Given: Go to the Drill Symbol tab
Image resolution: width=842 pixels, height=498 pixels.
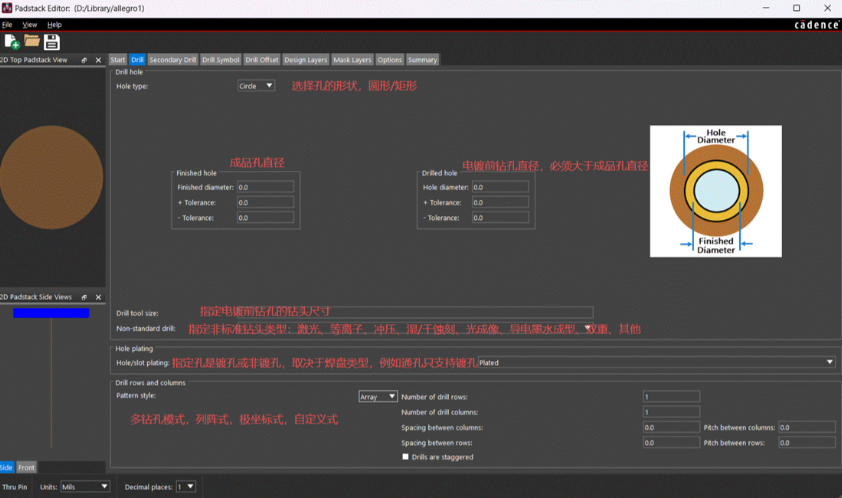Looking at the screenshot, I should (x=221, y=60).
